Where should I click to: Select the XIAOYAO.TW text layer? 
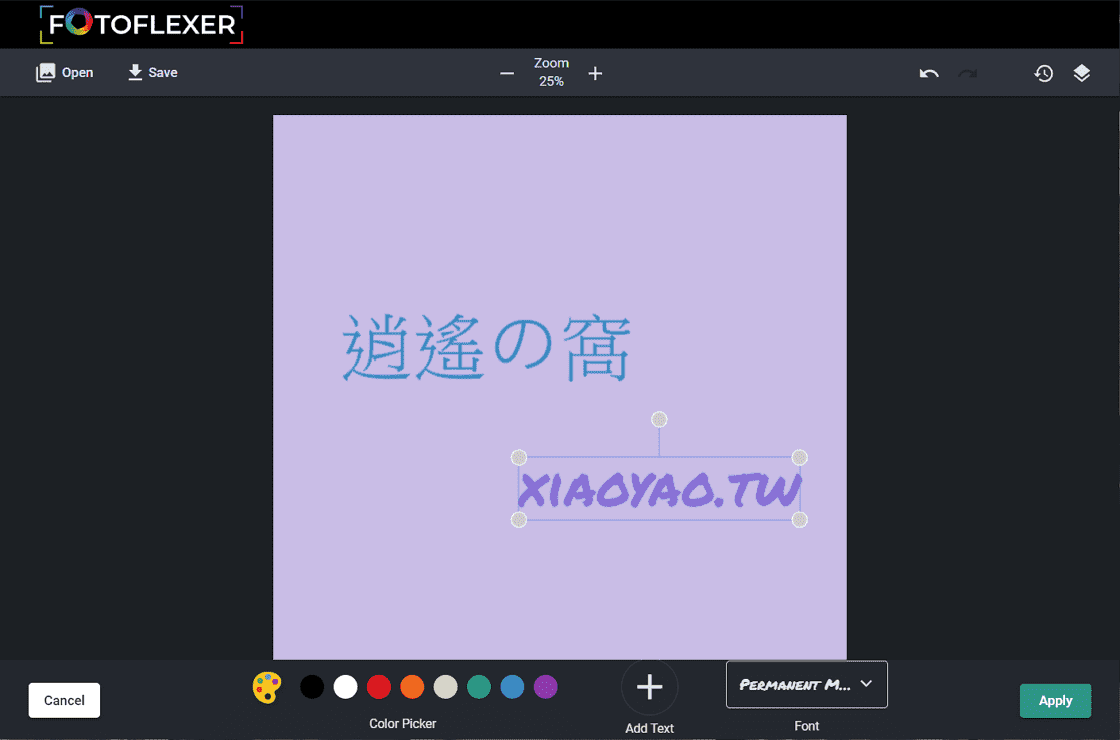[x=659, y=488]
